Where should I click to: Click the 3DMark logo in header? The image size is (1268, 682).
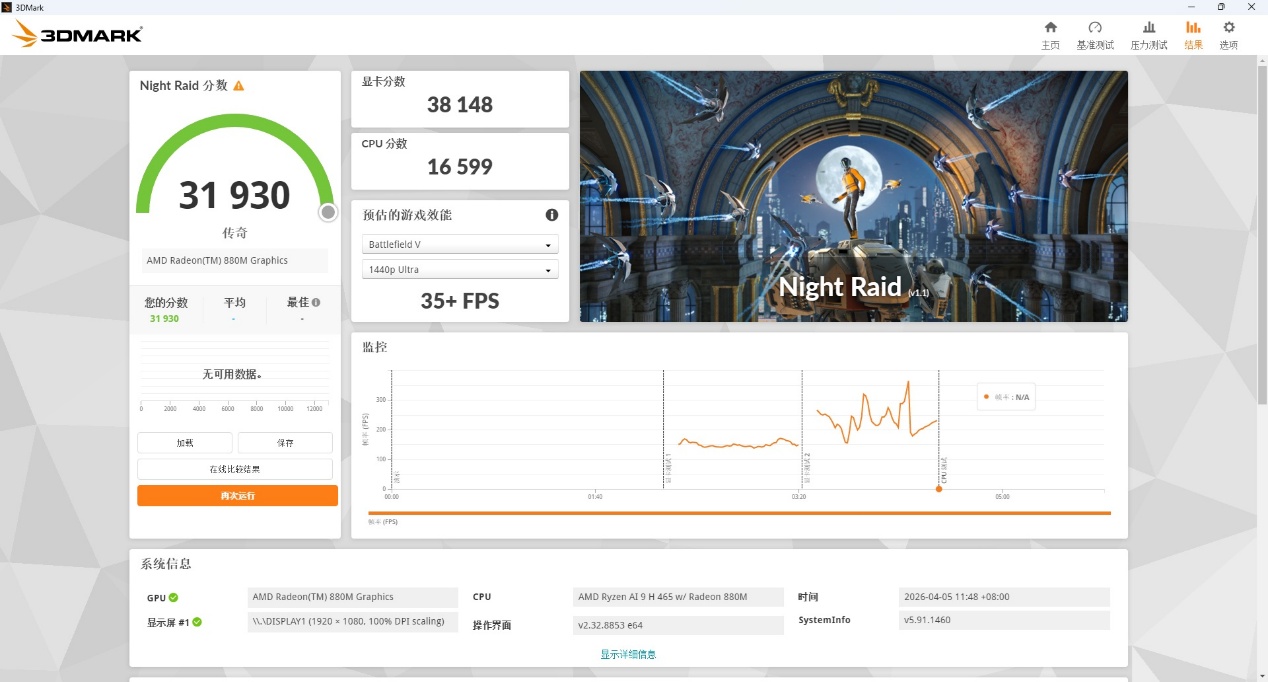77,35
